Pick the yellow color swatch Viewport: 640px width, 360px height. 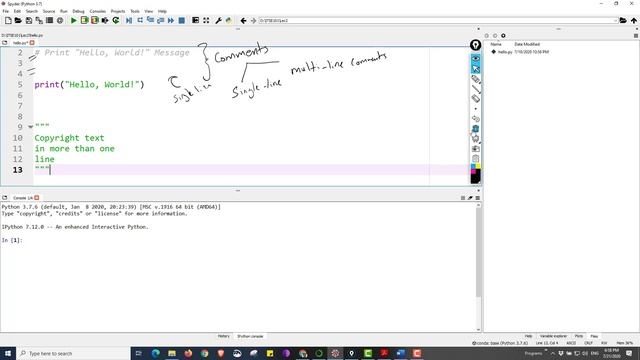[x=478, y=167]
